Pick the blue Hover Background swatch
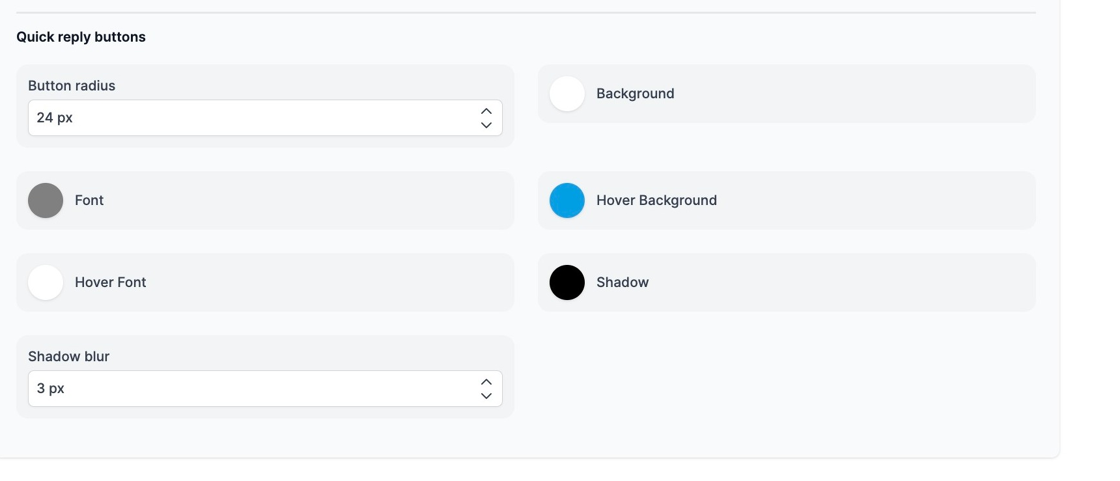 point(567,201)
